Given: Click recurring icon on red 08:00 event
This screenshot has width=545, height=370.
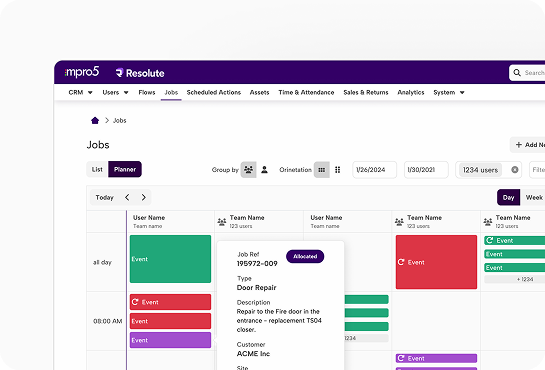Looking at the screenshot, I should coord(135,302).
